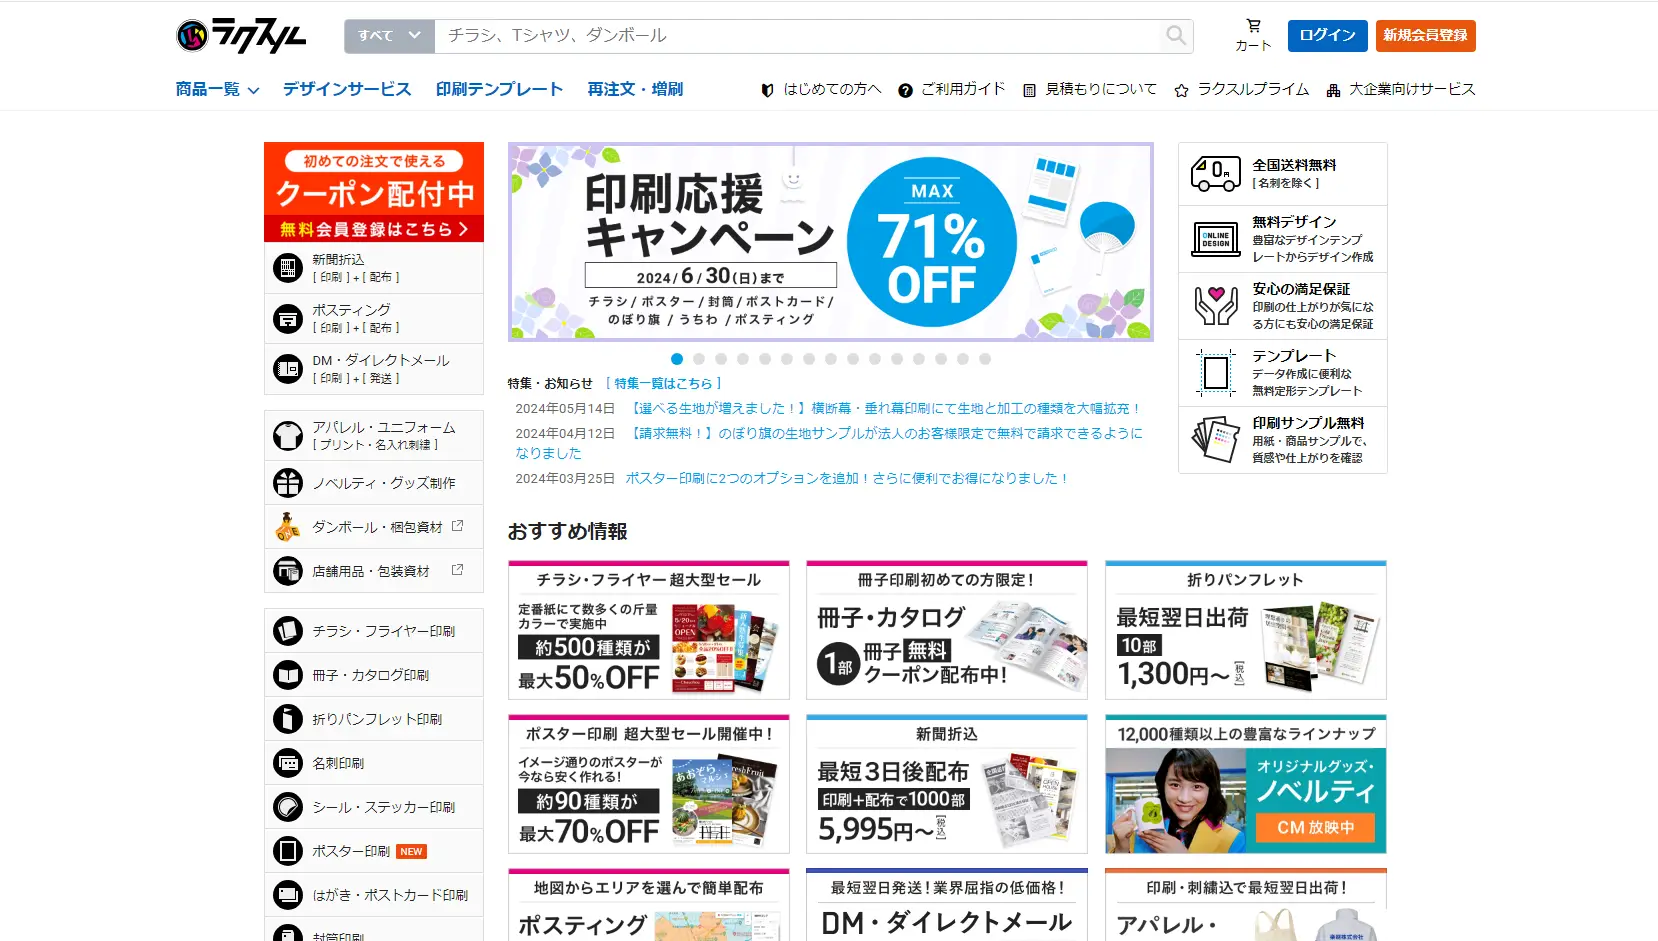Click the Raksul logo
The width and height of the screenshot is (1658, 941).
(x=241, y=36)
